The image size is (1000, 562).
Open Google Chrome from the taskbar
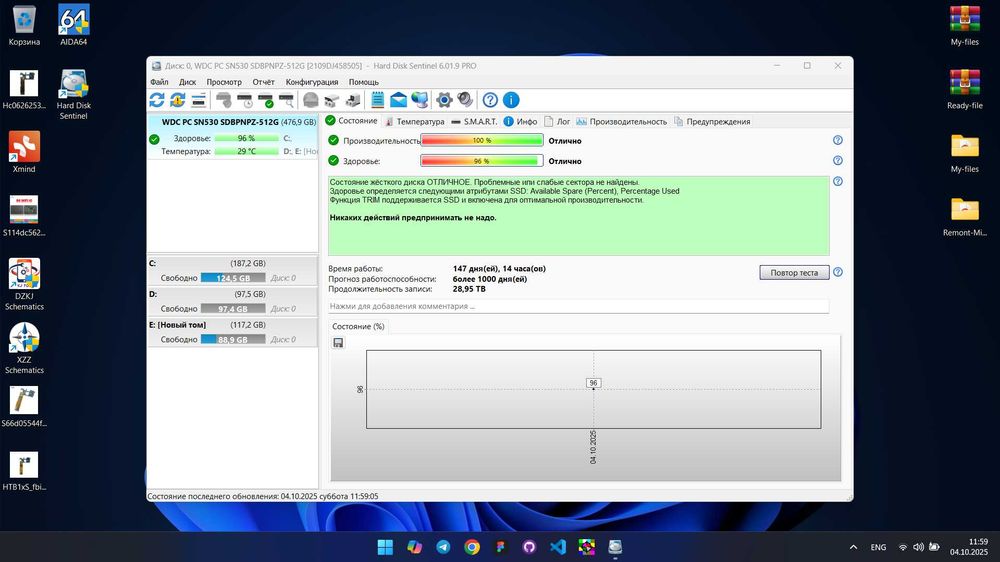[472, 547]
